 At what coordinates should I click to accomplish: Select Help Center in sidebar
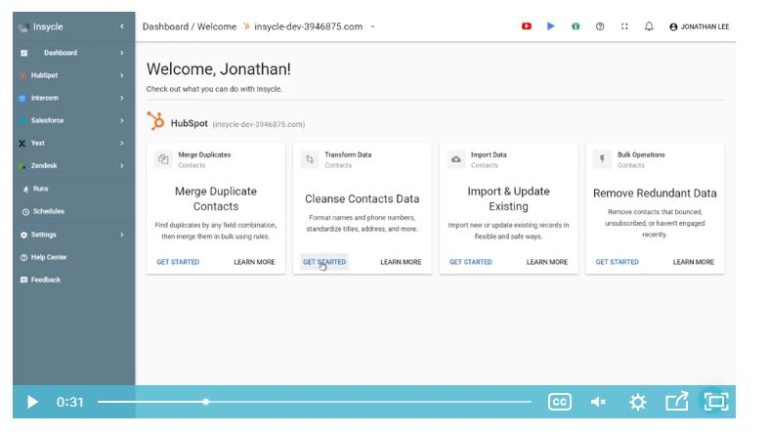pyautogui.click(x=49, y=257)
